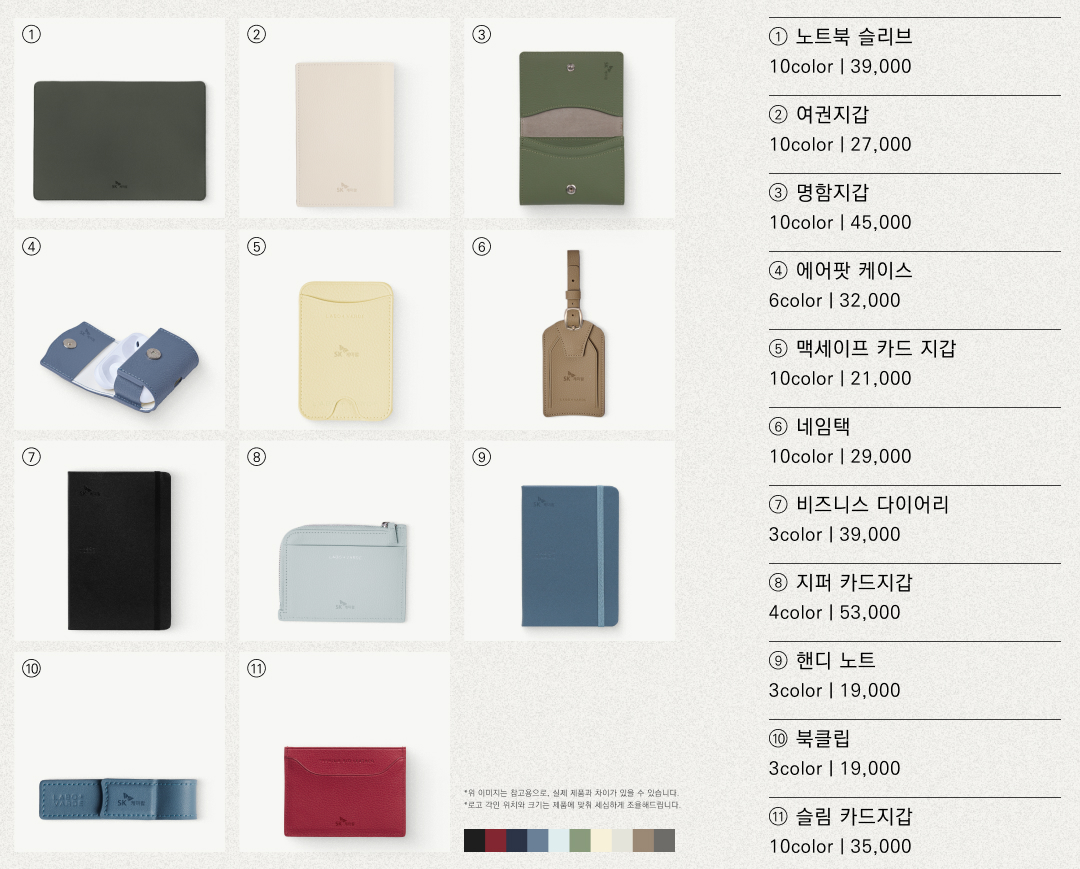Choose the dark red color swatch
The height and width of the screenshot is (869, 1080).
pyautogui.click(x=495, y=840)
